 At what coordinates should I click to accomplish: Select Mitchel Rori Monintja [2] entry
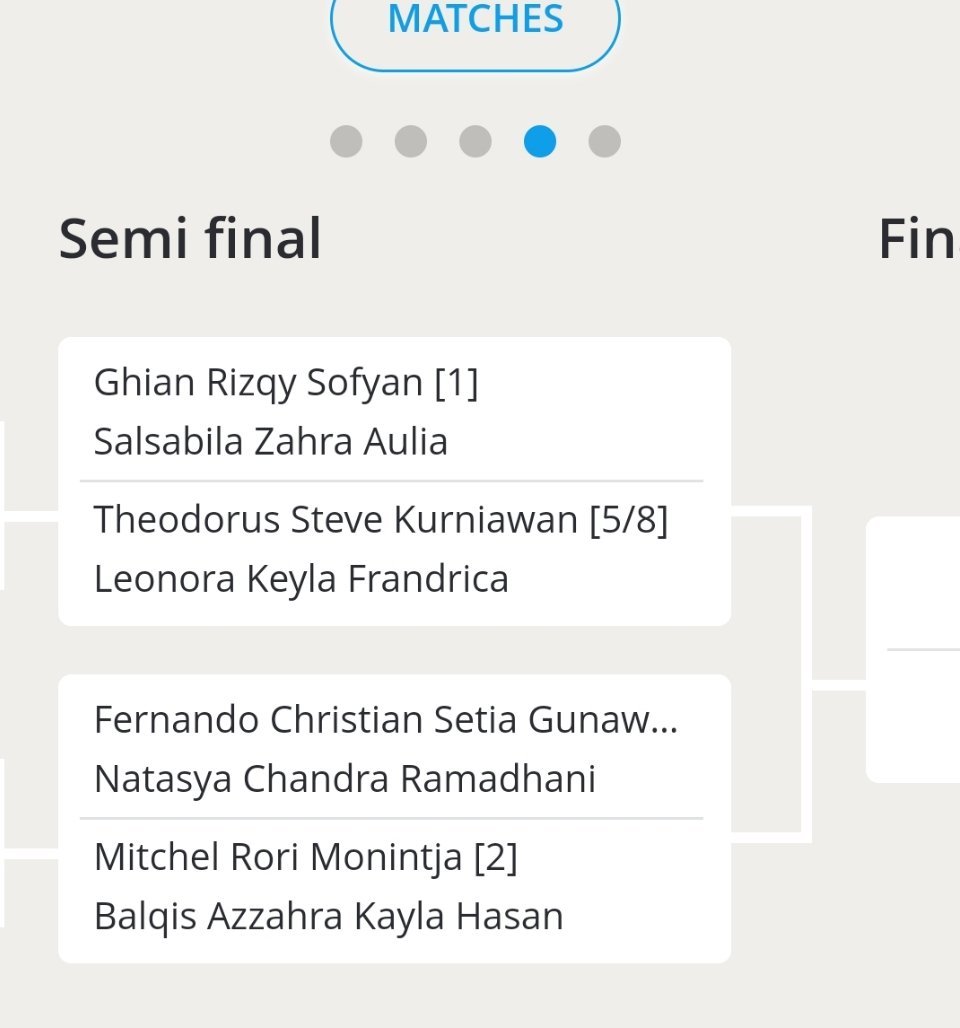[305, 857]
